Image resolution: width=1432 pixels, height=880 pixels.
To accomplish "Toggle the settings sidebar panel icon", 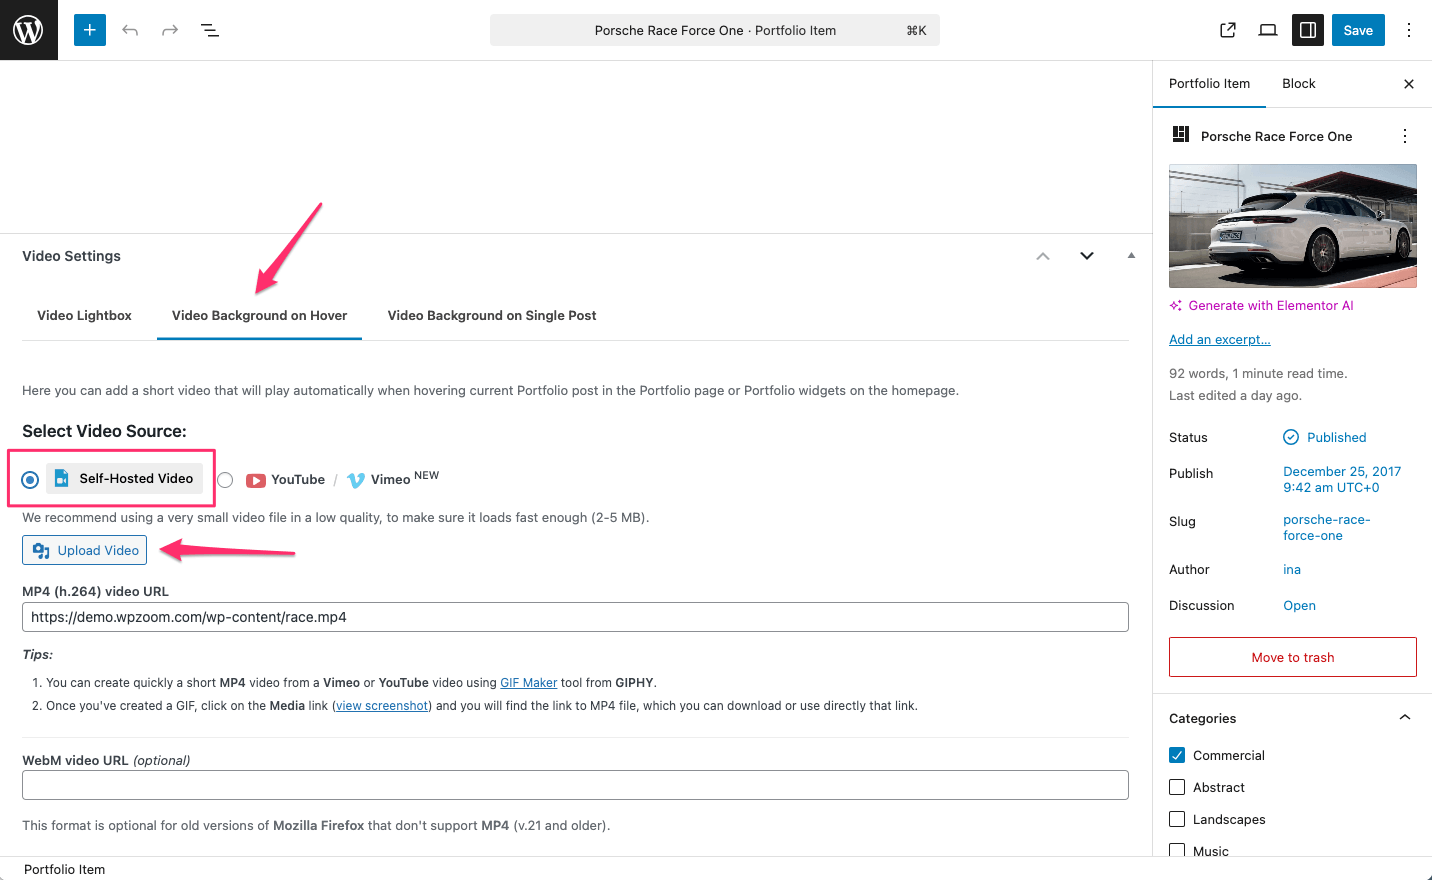I will (1307, 30).
